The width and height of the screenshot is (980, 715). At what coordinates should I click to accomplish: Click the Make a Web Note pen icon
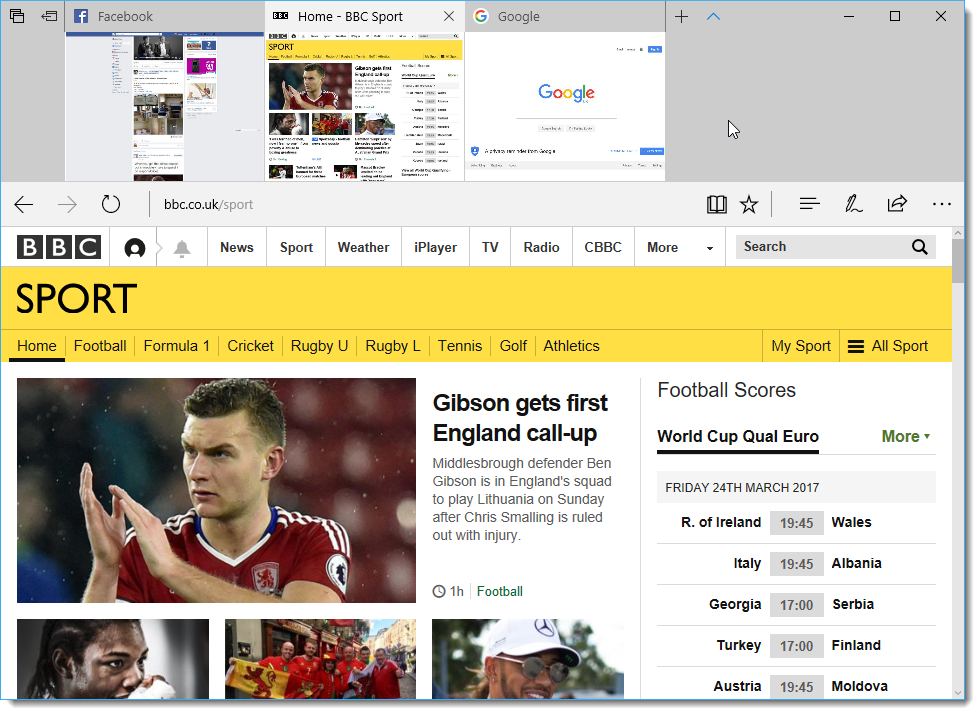tap(853, 205)
